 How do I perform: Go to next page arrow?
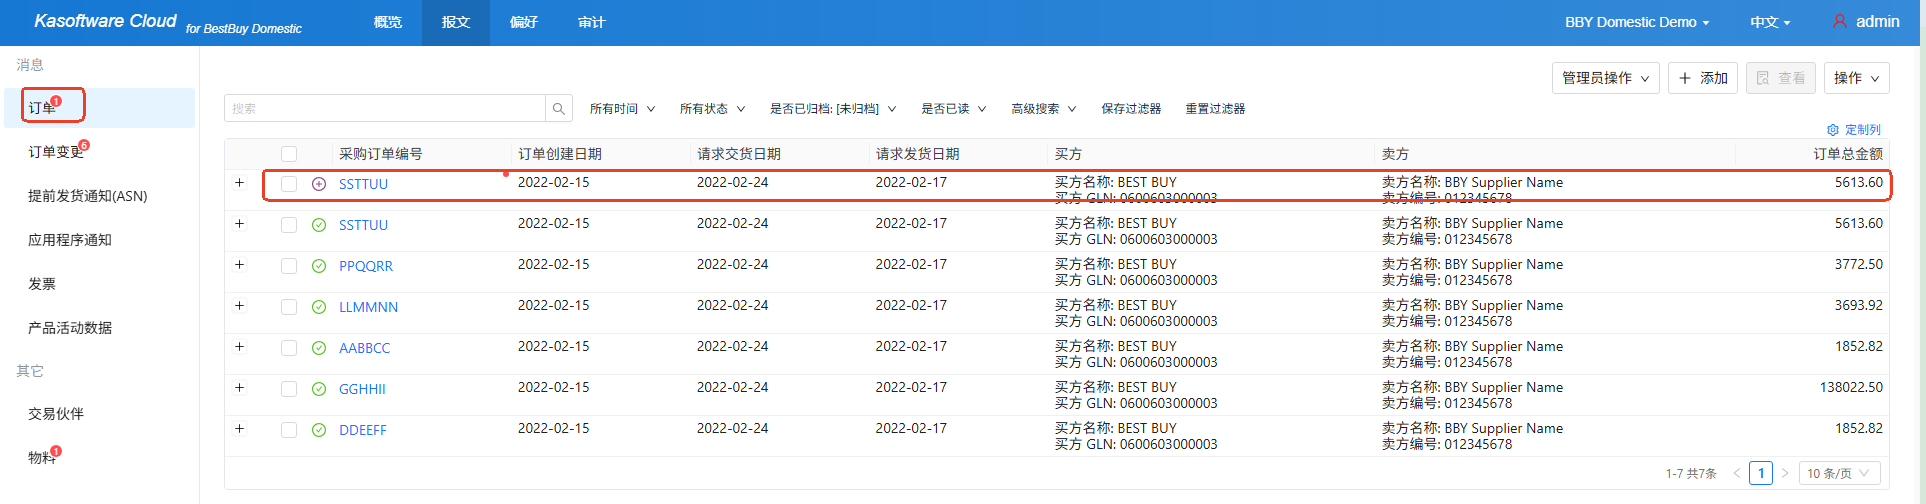pos(1785,473)
